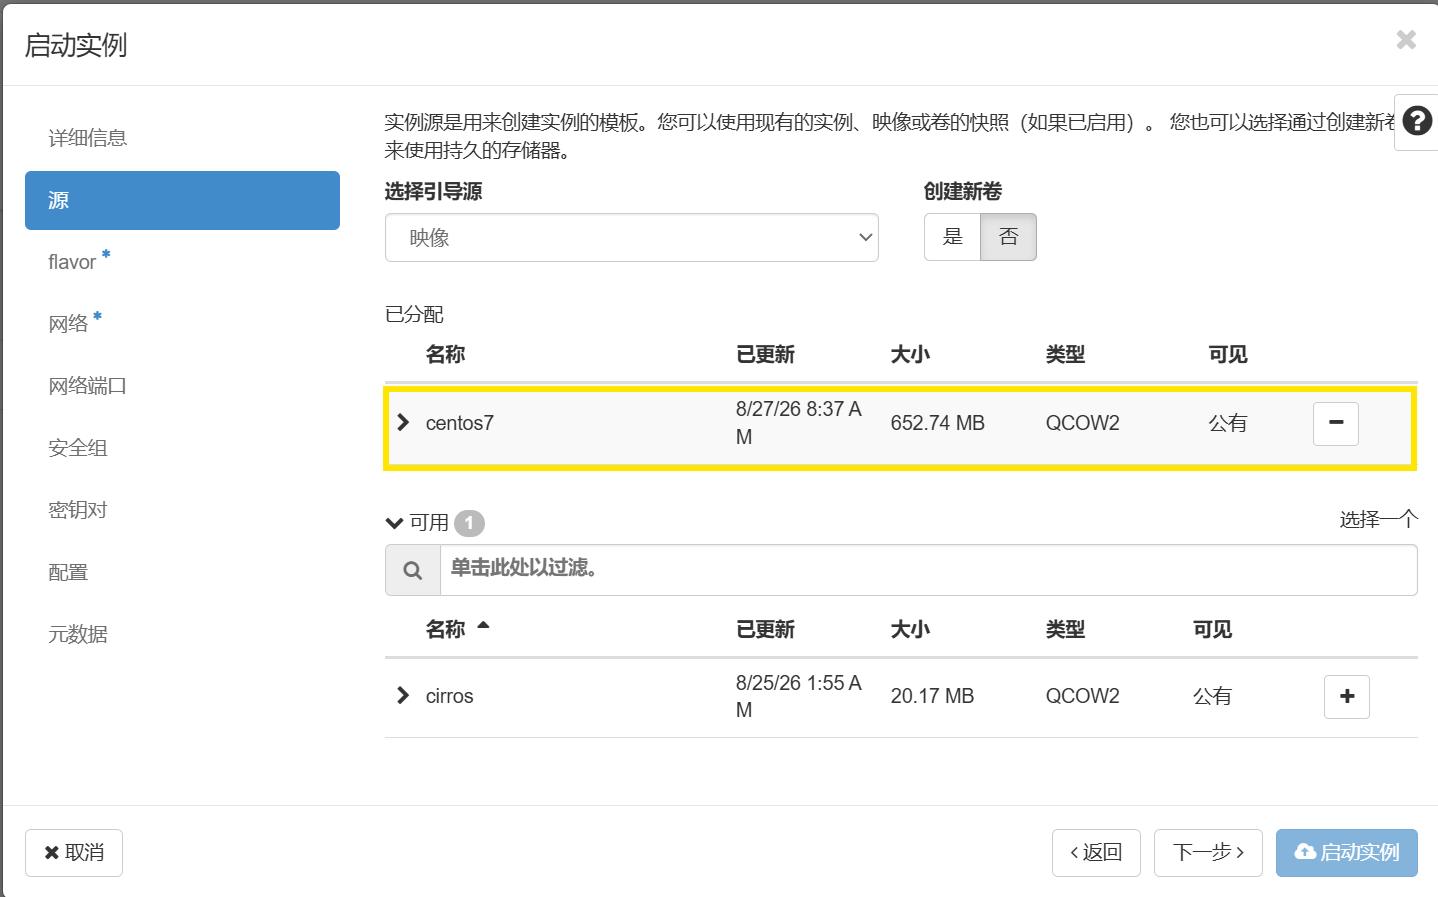Screen dimensions: 1438x897
Task: Click QCOW2 type in centos7 row
Action: pos(1083,423)
